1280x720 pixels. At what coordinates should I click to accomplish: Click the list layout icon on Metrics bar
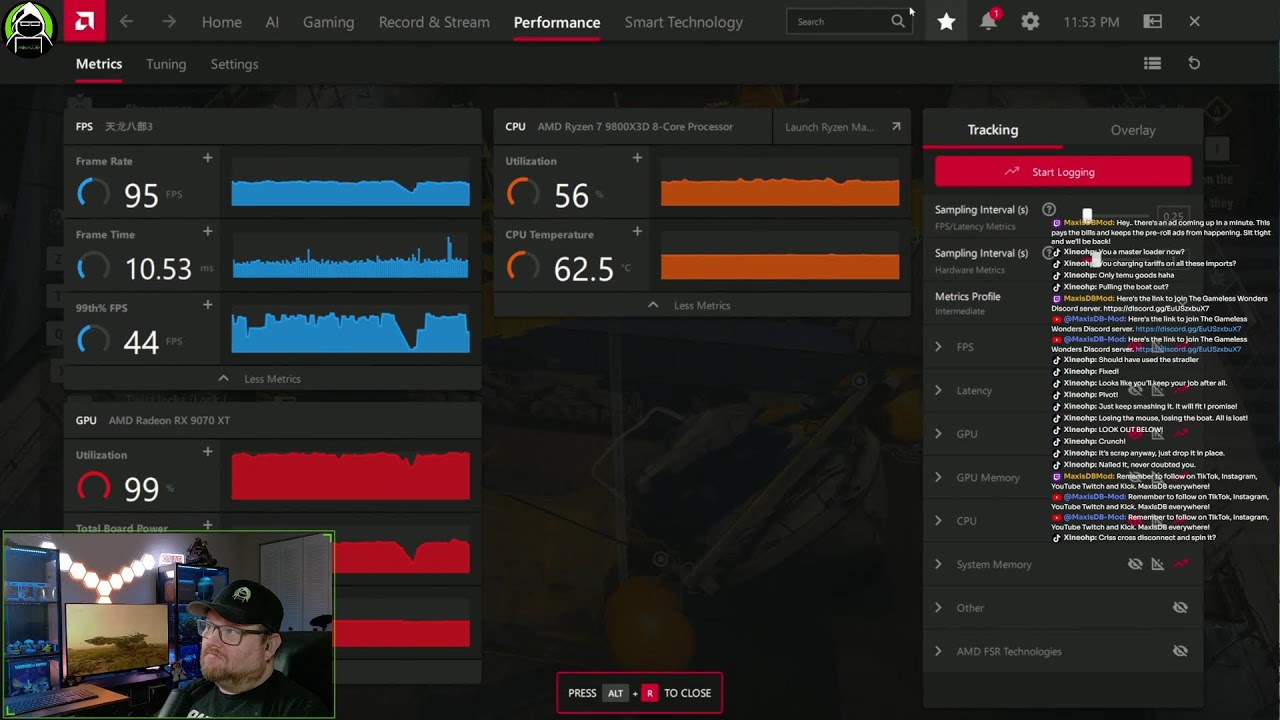(x=1153, y=63)
